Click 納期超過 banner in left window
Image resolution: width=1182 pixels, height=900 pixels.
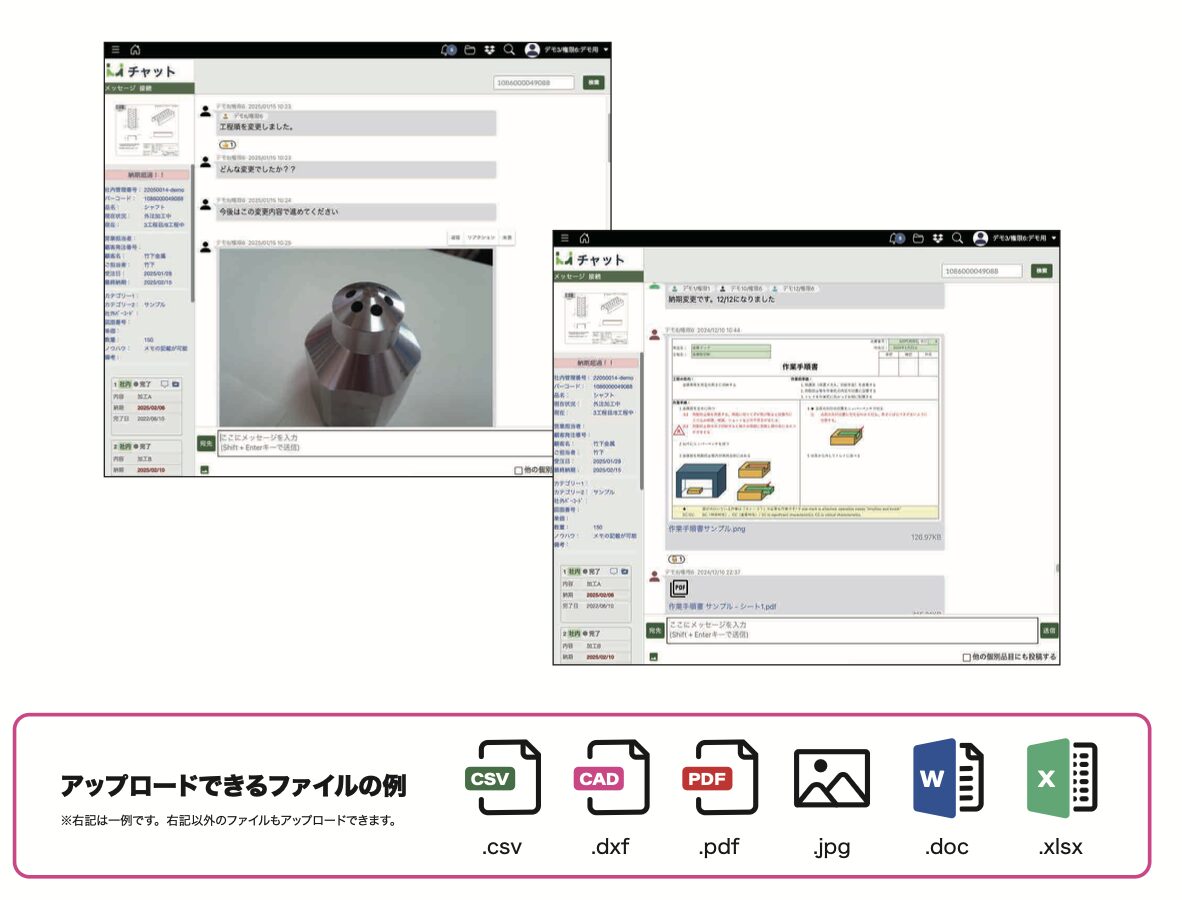(146, 175)
